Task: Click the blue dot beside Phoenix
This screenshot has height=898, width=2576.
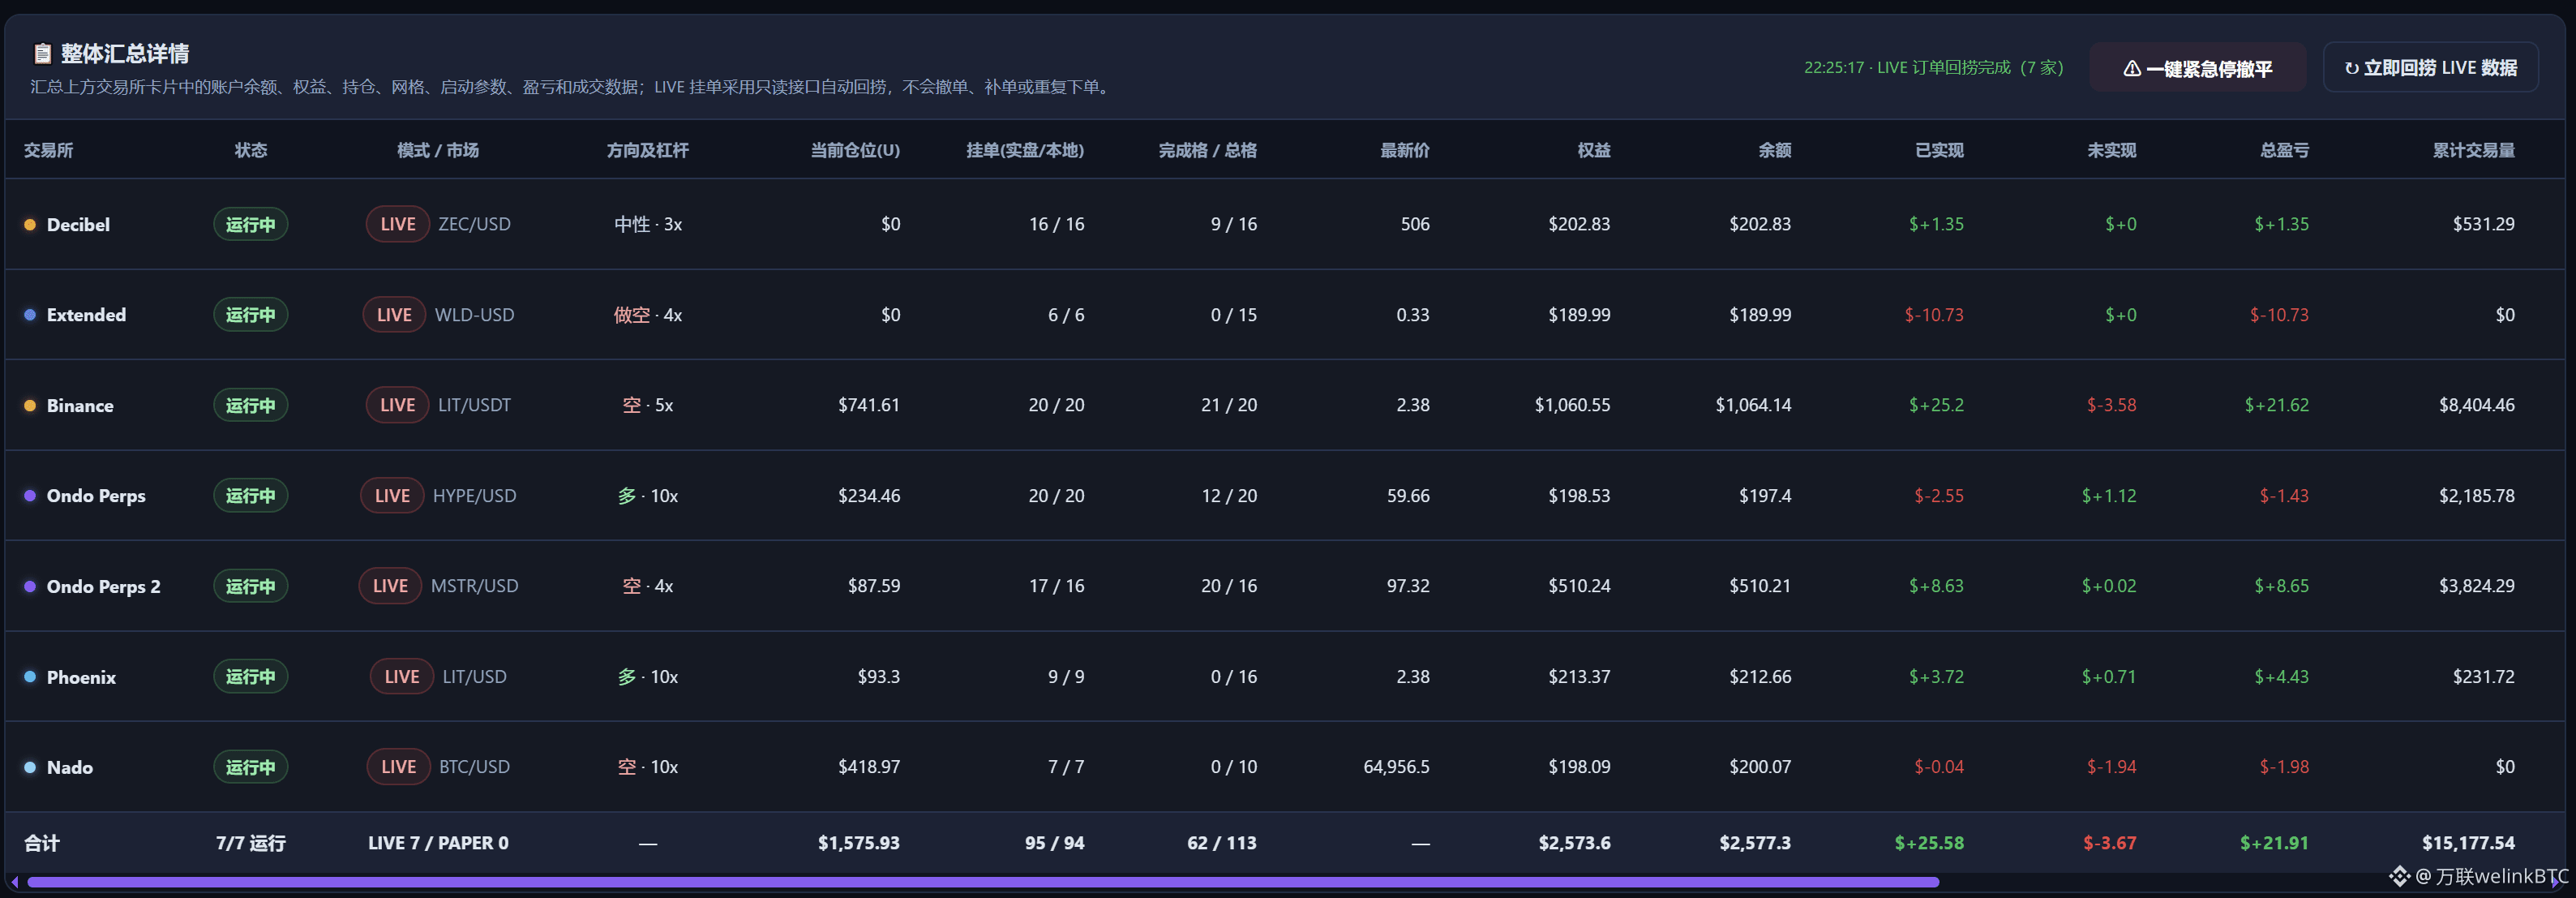Action: [x=30, y=677]
